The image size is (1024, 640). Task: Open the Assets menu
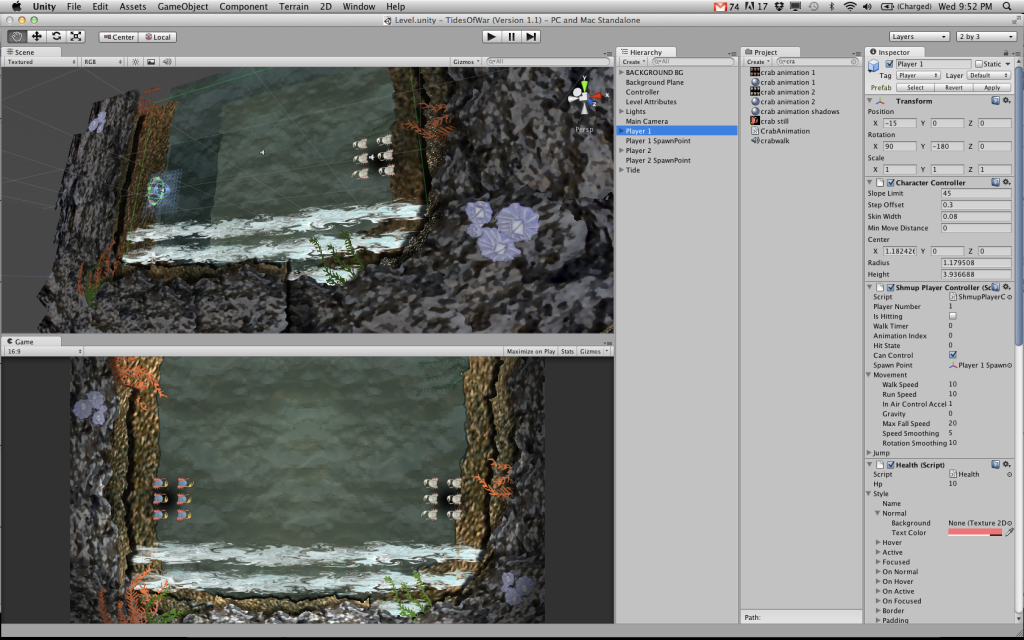click(133, 7)
